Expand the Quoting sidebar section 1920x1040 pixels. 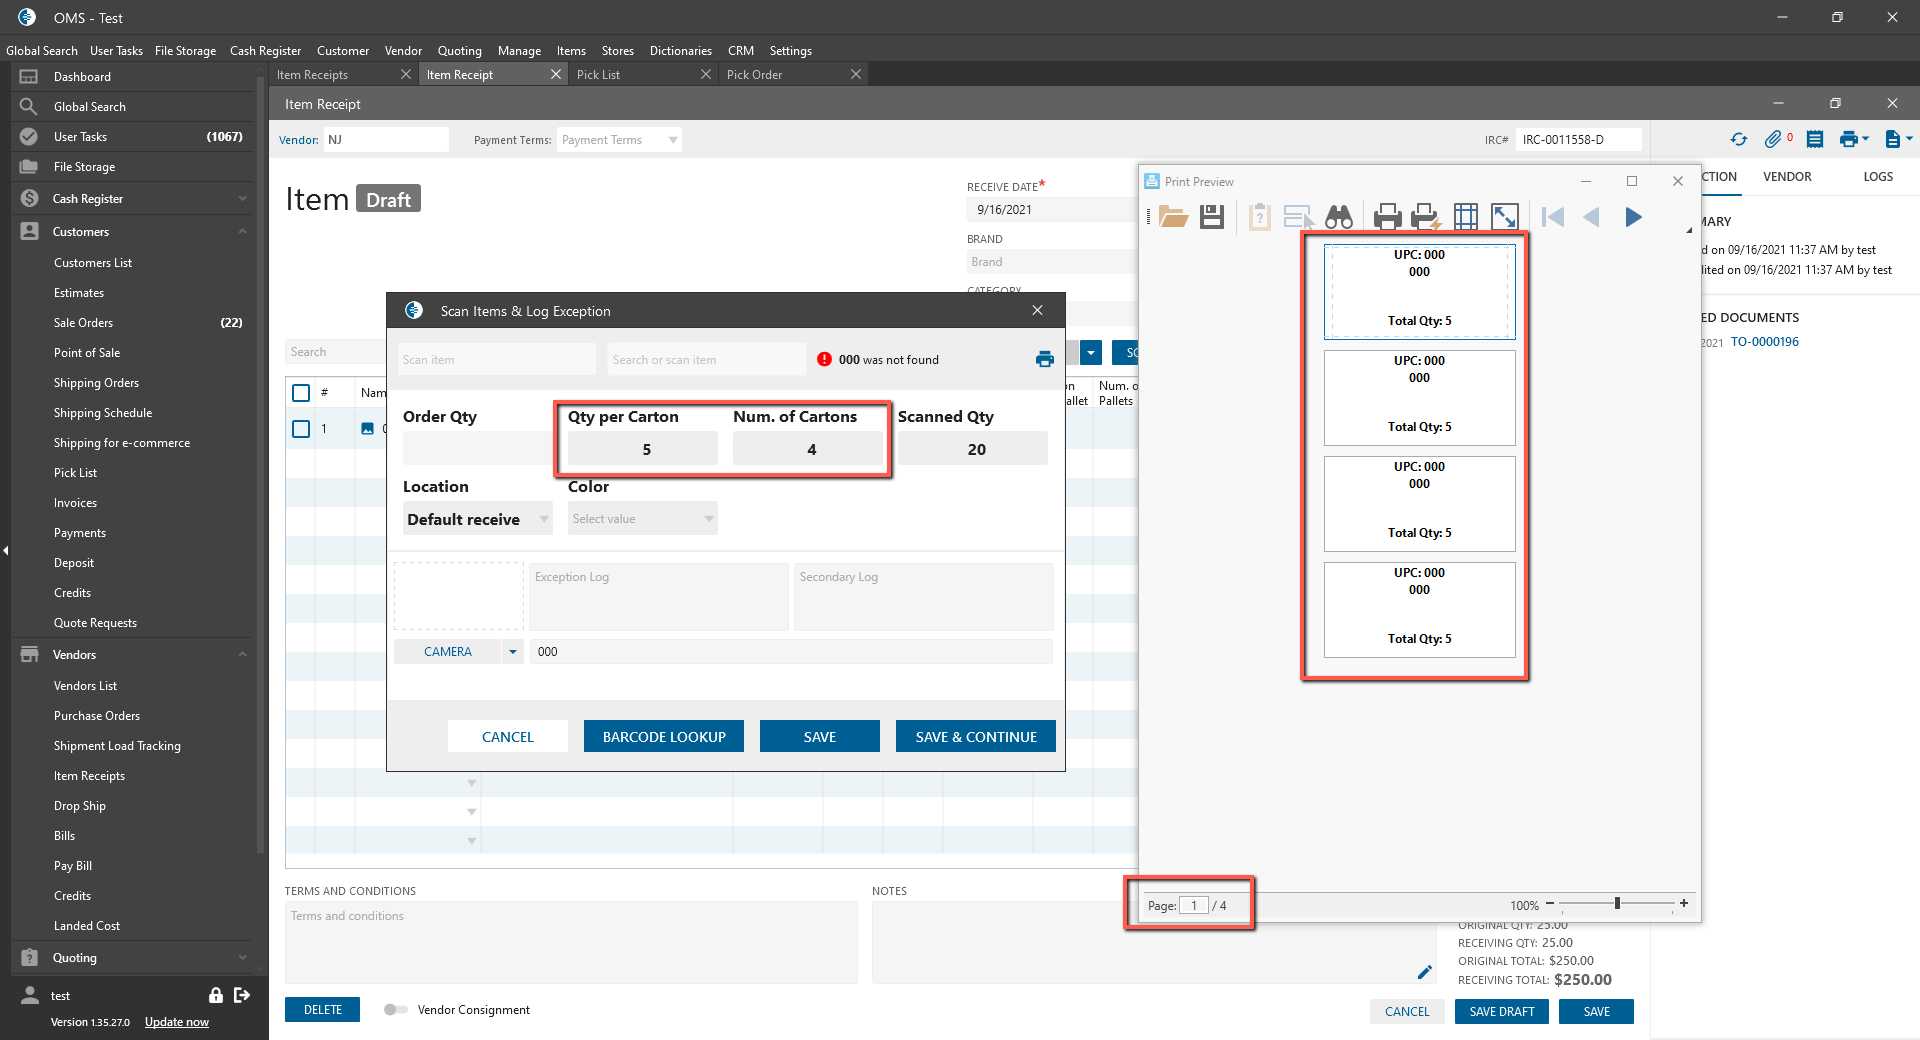(x=242, y=958)
